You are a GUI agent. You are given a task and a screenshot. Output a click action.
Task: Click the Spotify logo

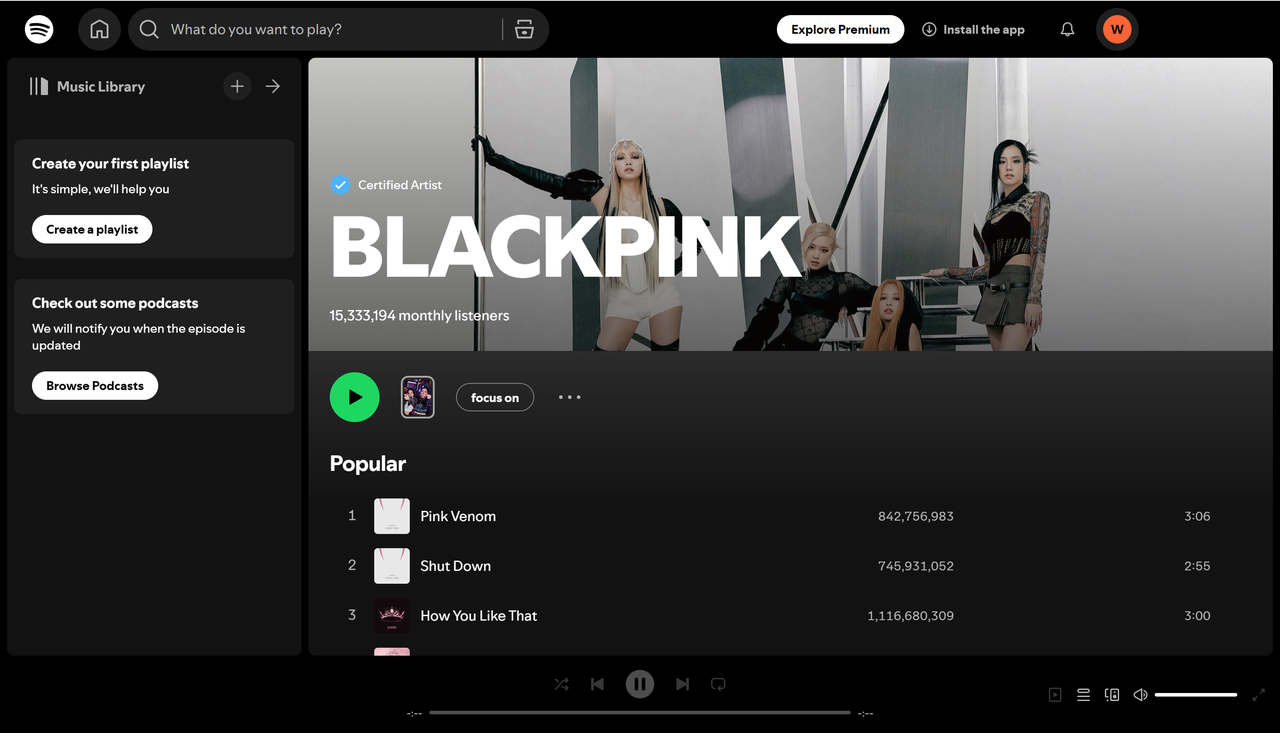pyautogui.click(x=39, y=29)
